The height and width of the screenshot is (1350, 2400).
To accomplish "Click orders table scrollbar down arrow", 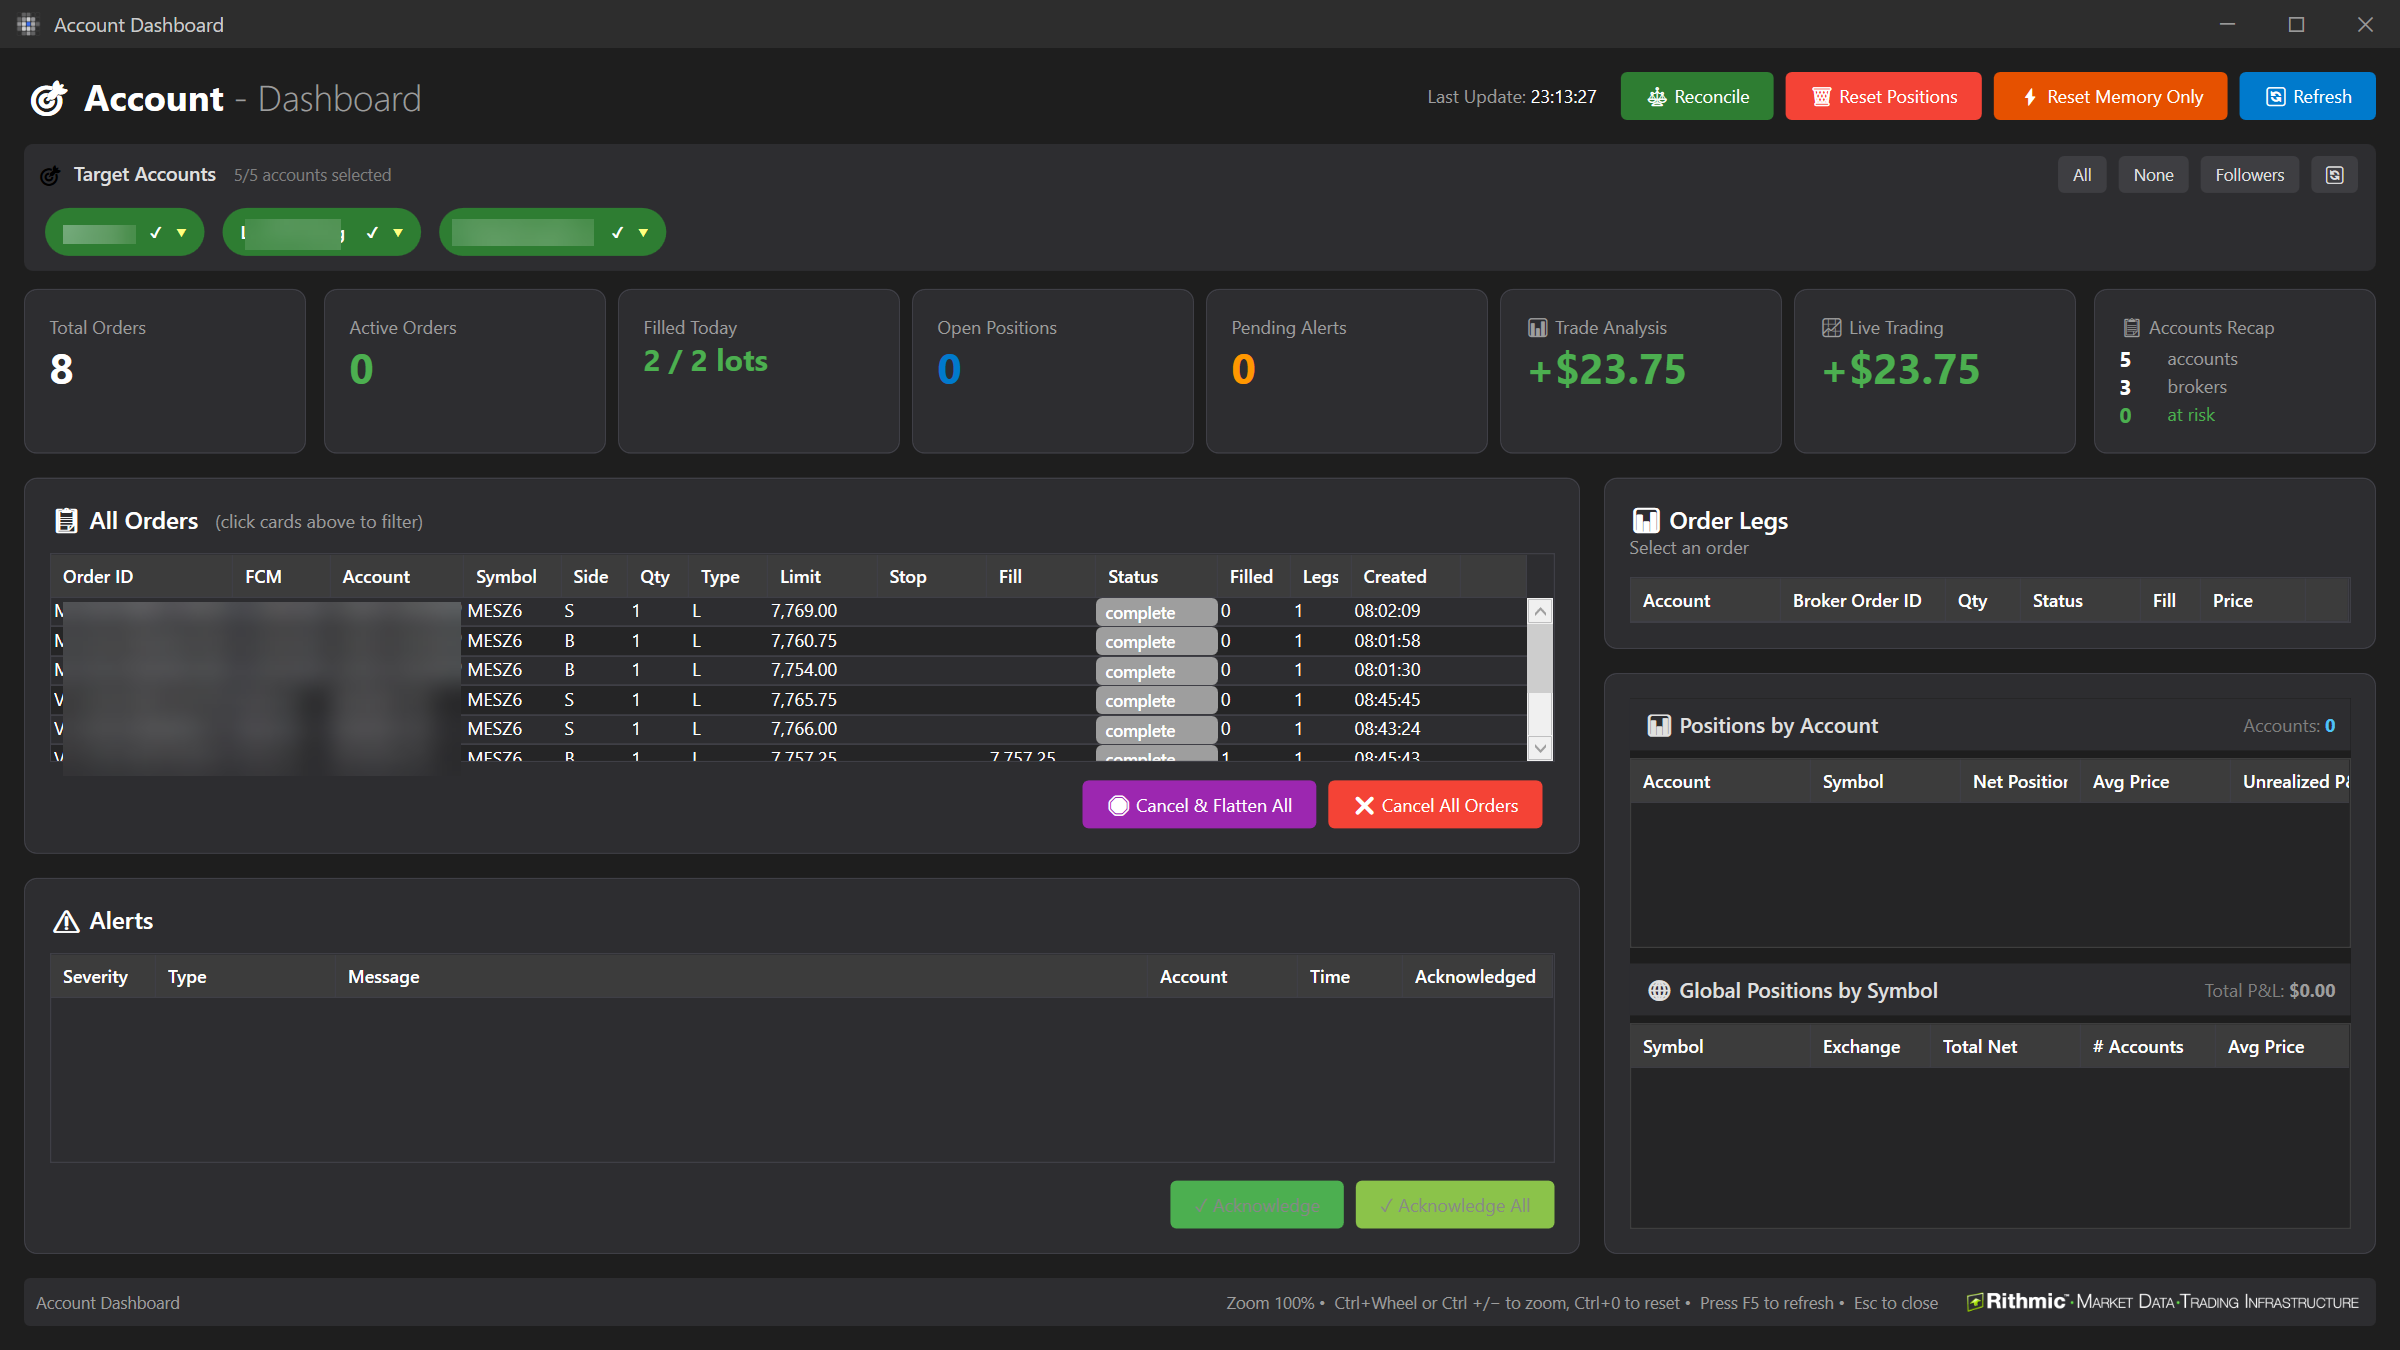I will pyautogui.click(x=1540, y=748).
